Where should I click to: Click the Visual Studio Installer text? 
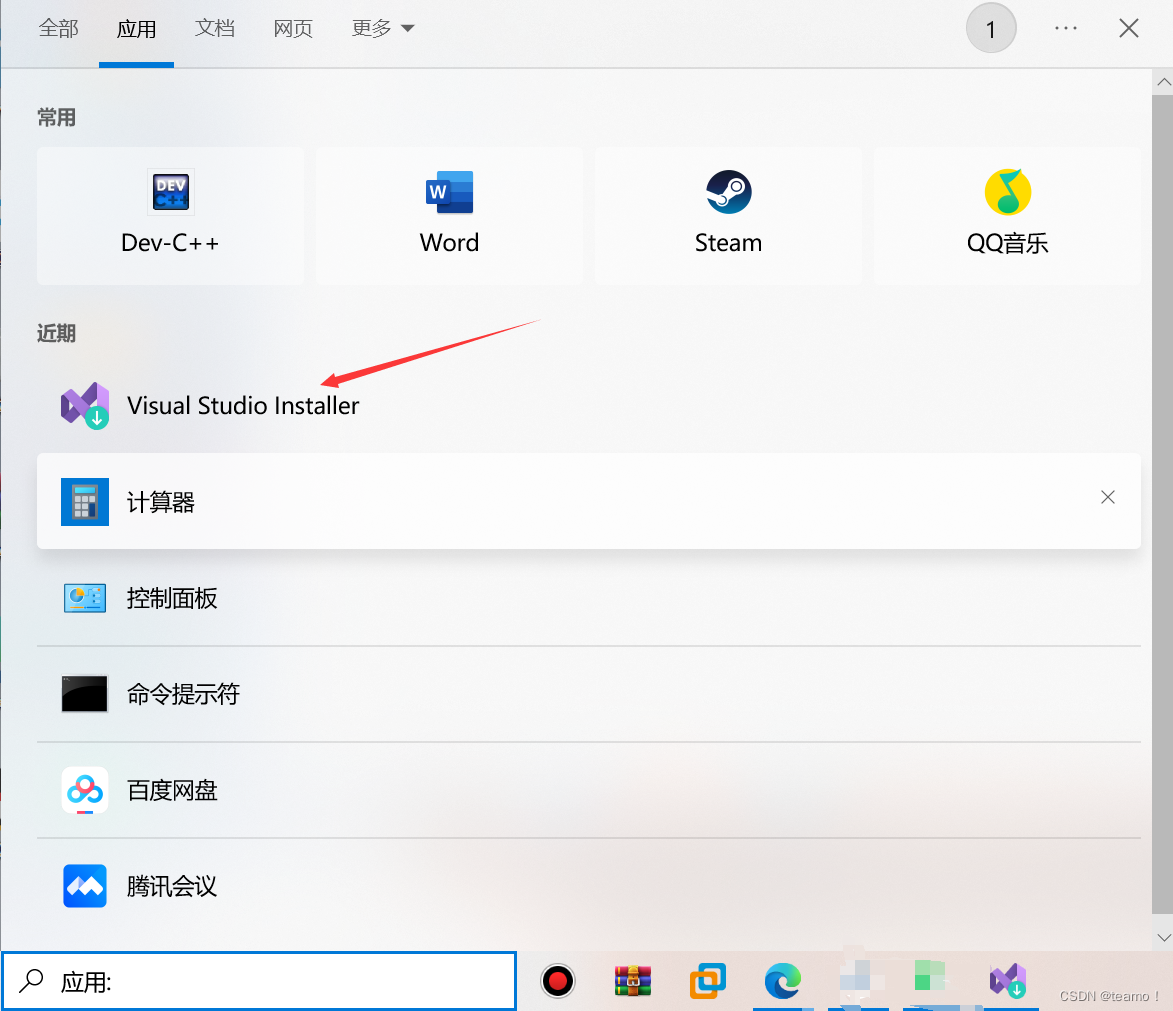243,406
